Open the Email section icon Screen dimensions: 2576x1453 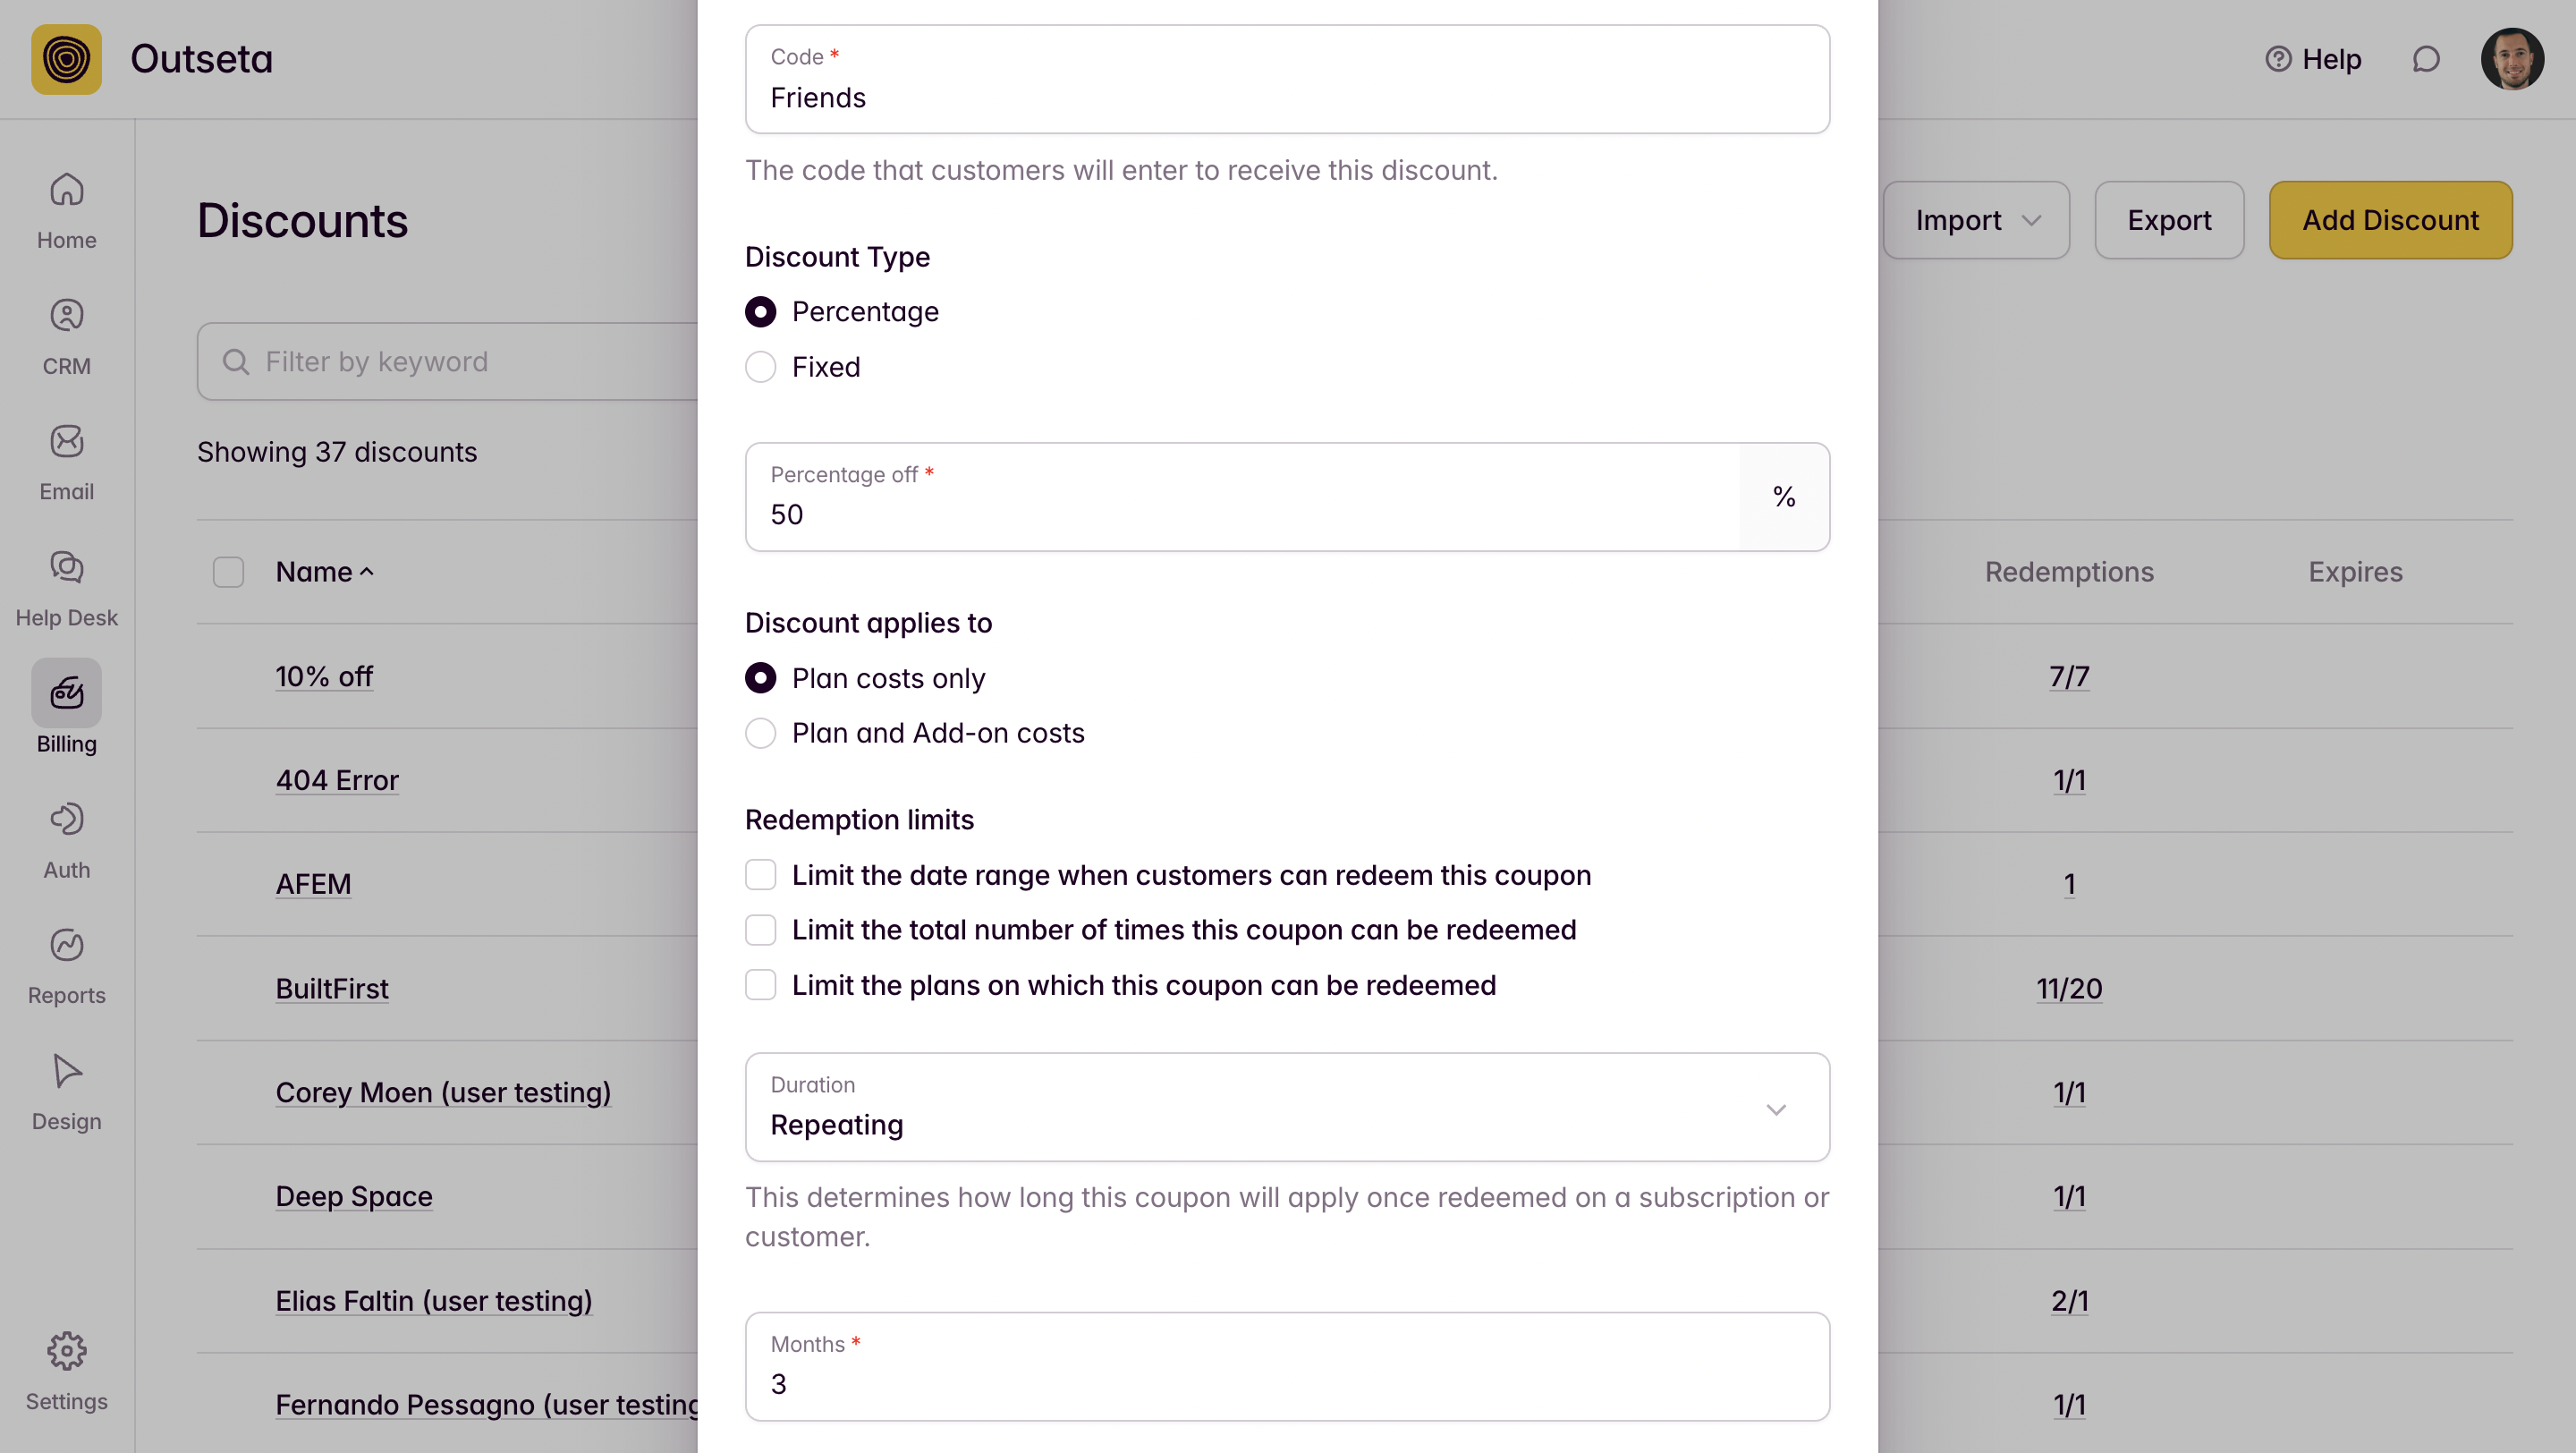click(66, 442)
